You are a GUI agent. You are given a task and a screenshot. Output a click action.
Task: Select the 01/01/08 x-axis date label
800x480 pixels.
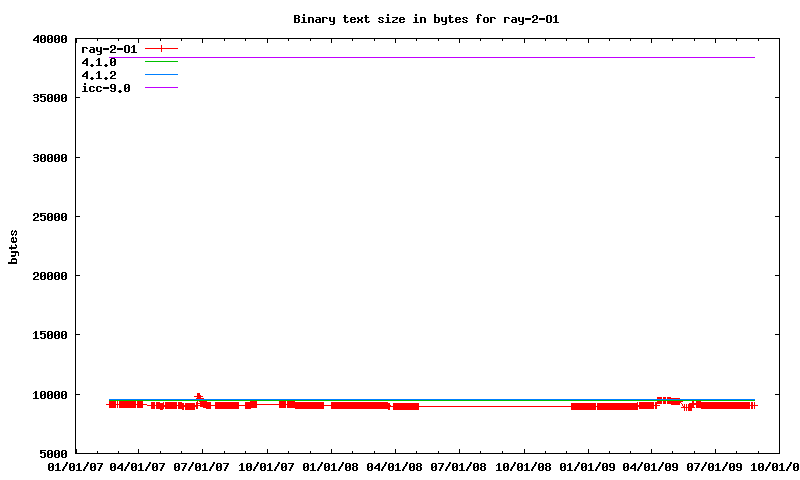(331, 466)
